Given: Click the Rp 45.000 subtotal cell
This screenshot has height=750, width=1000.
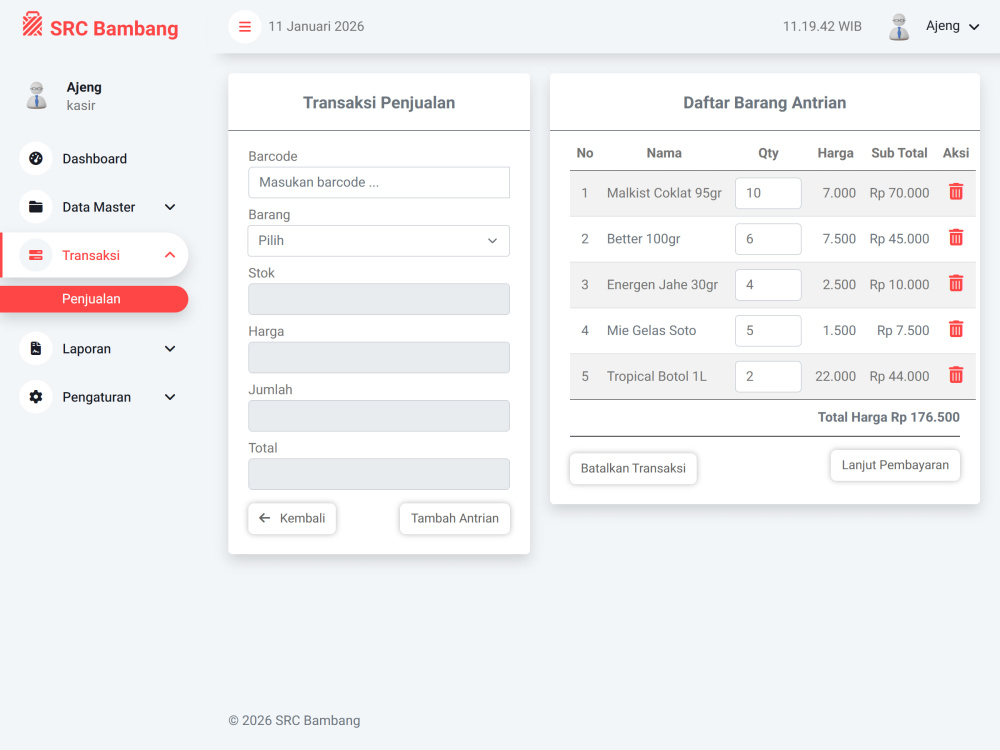Looking at the screenshot, I should click(899, 239).
